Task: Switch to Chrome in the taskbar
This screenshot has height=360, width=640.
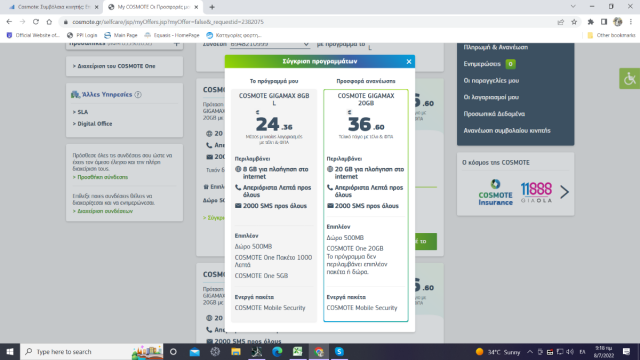Action: click(319, 351)
